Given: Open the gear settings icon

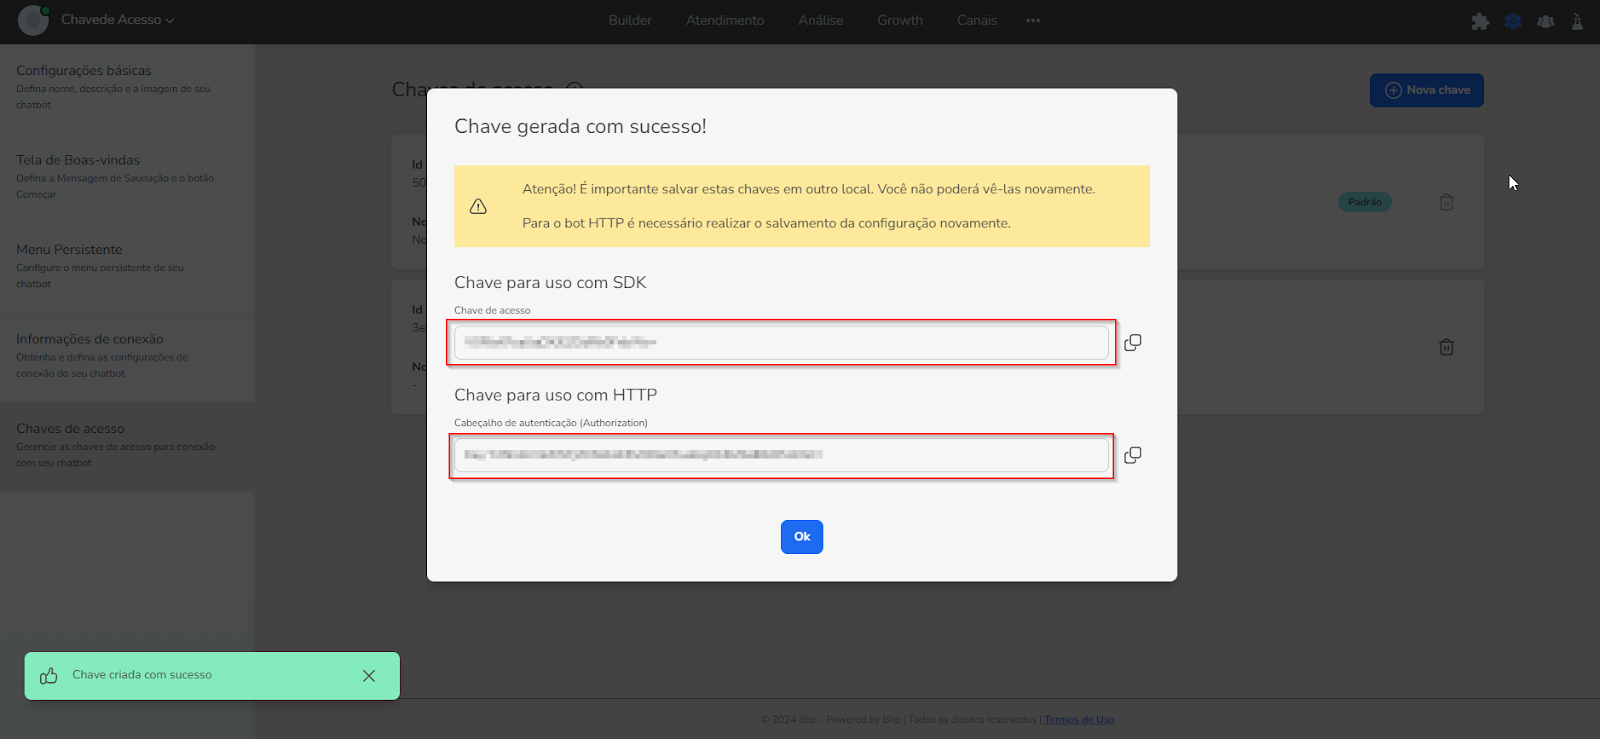Looking at the screenshot, I should click(1513, 21).
